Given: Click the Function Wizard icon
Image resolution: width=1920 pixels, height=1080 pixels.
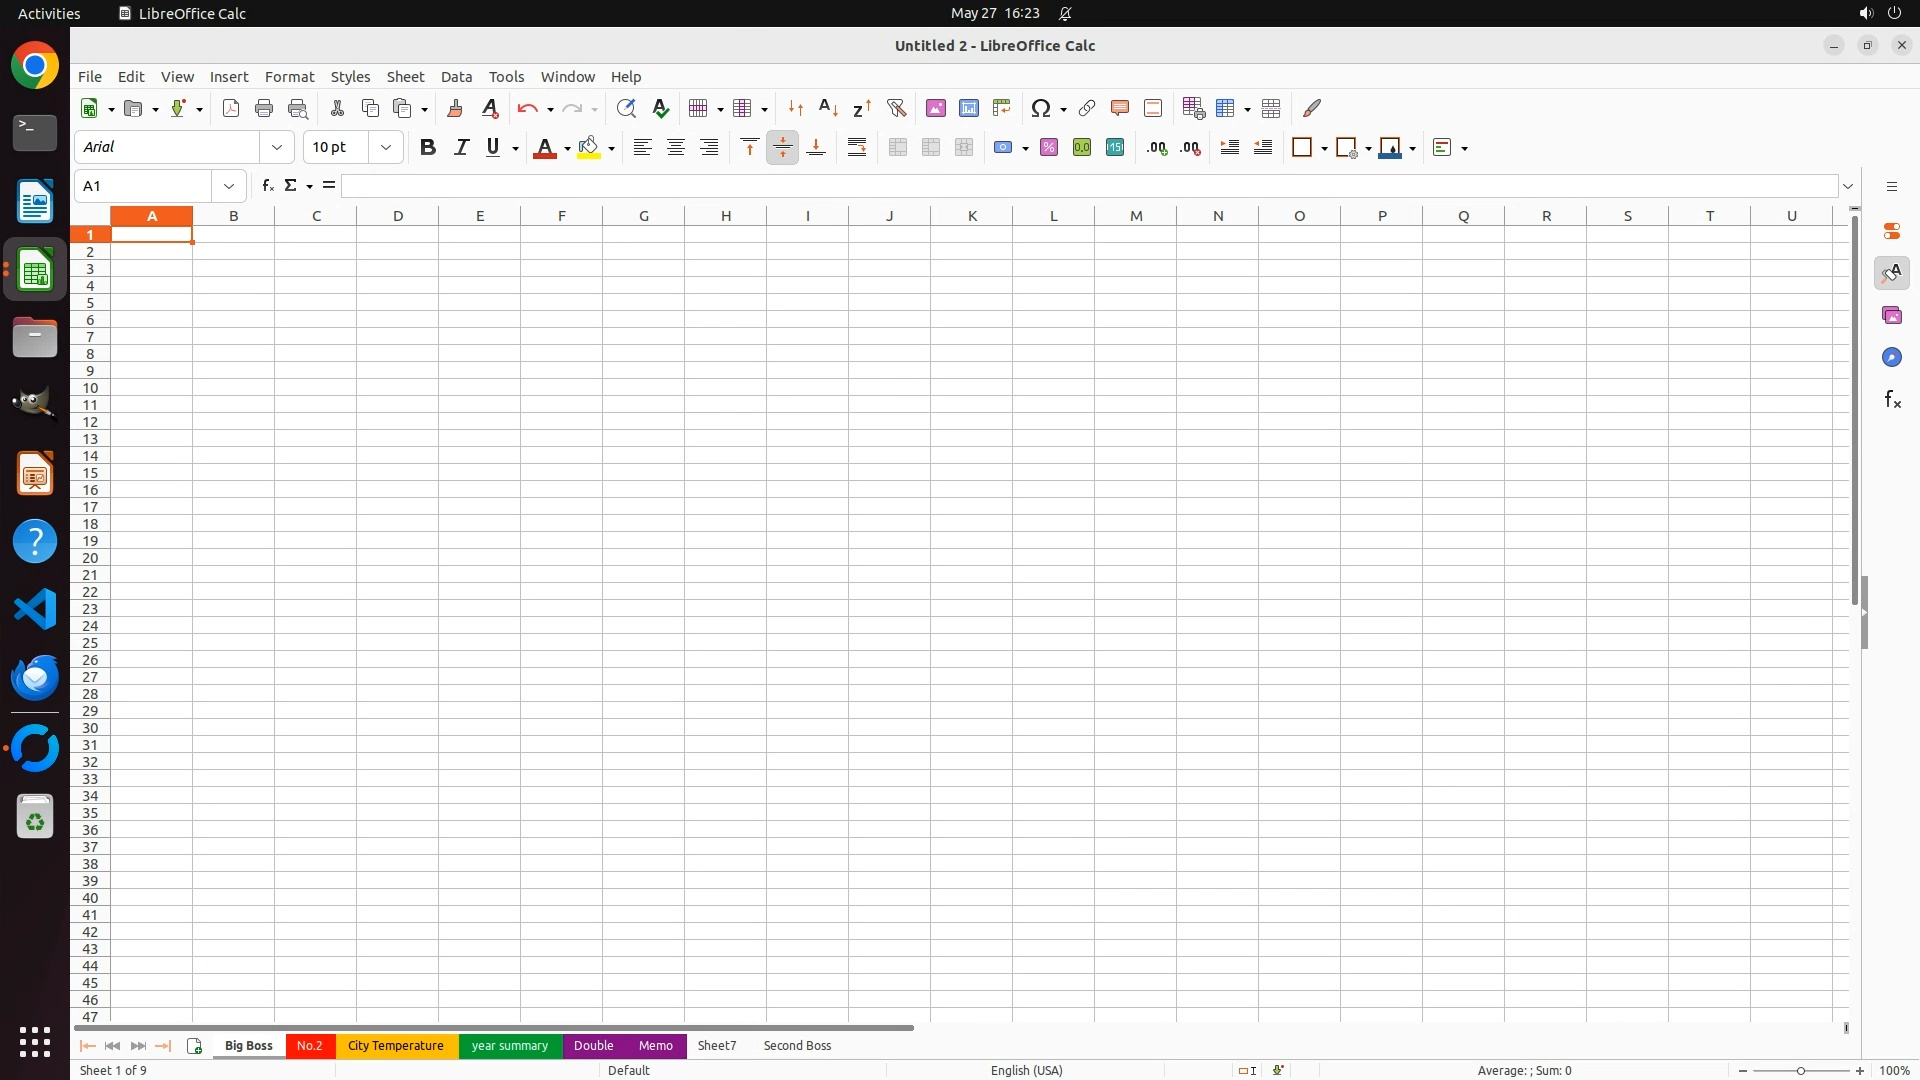Looking at the screenshot, I should 267,186.
